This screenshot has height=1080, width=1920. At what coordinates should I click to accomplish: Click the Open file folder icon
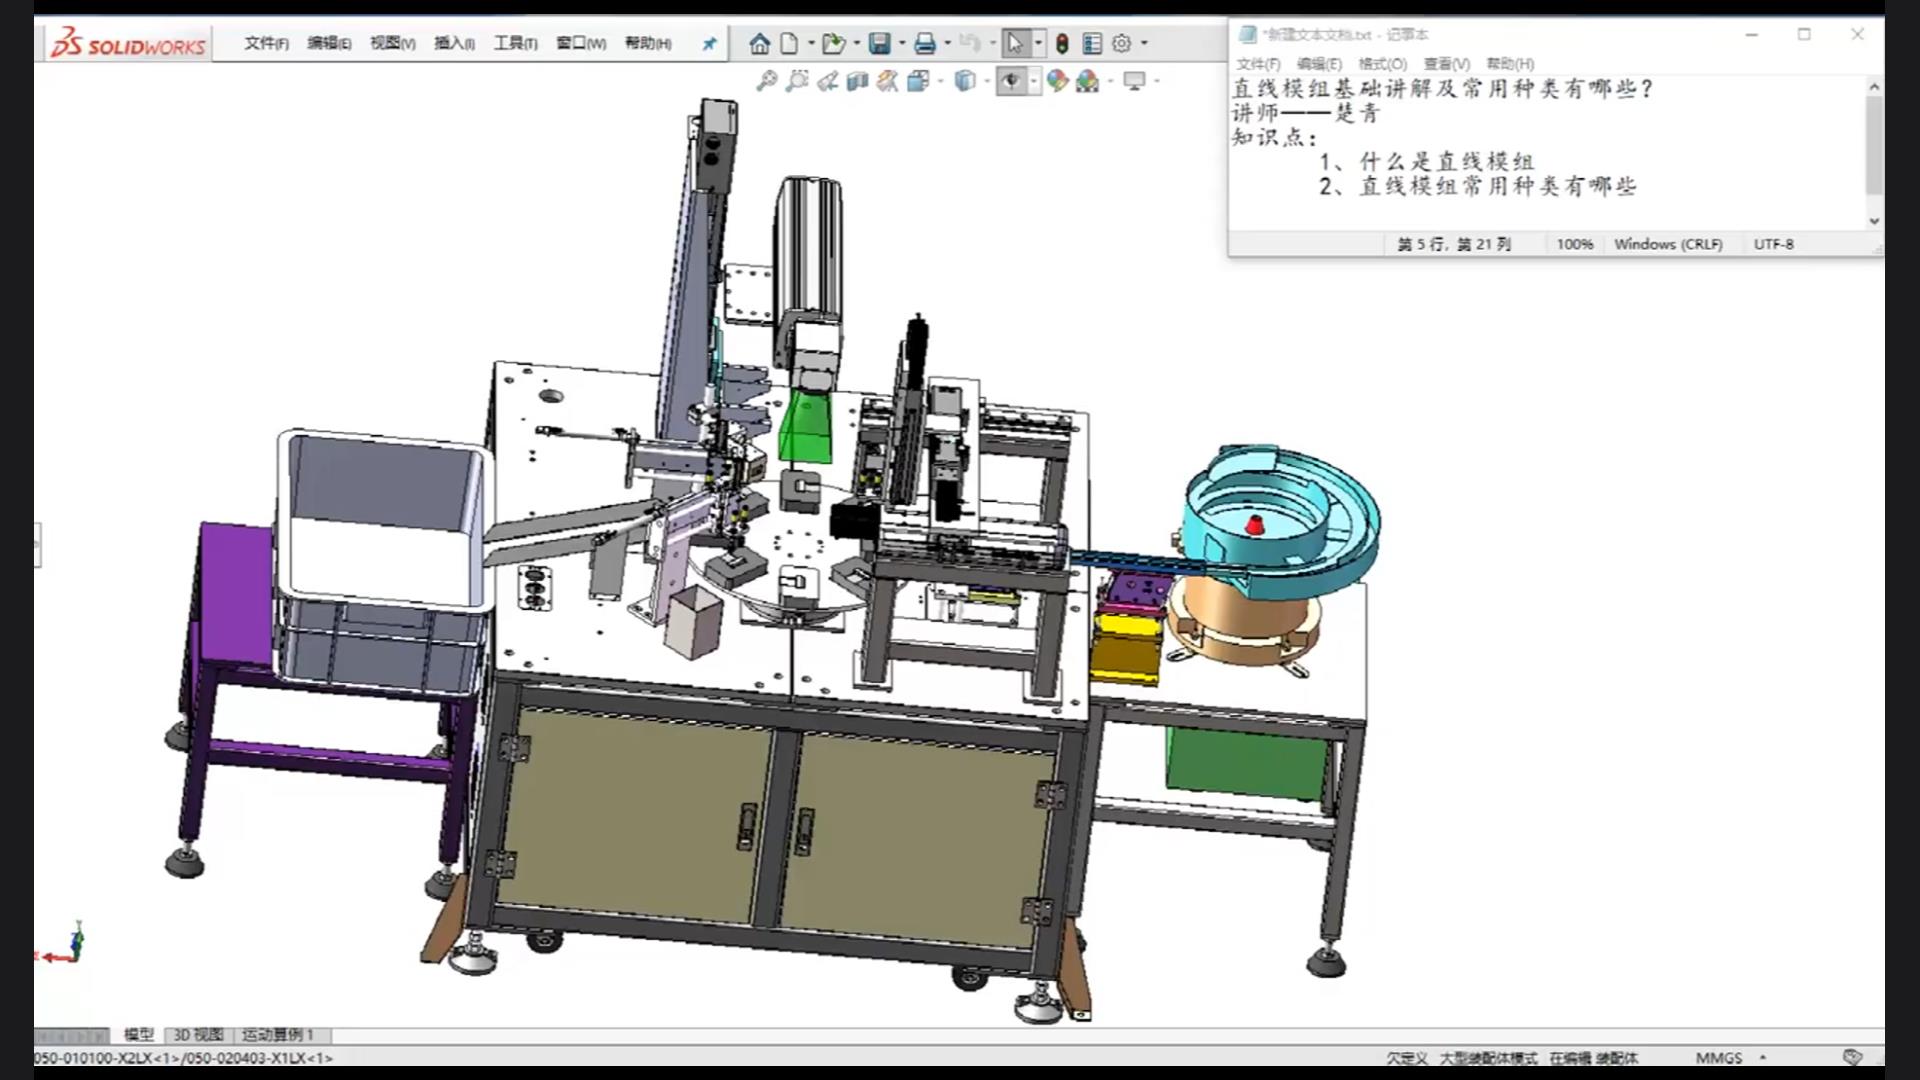(x=832, y=43)
